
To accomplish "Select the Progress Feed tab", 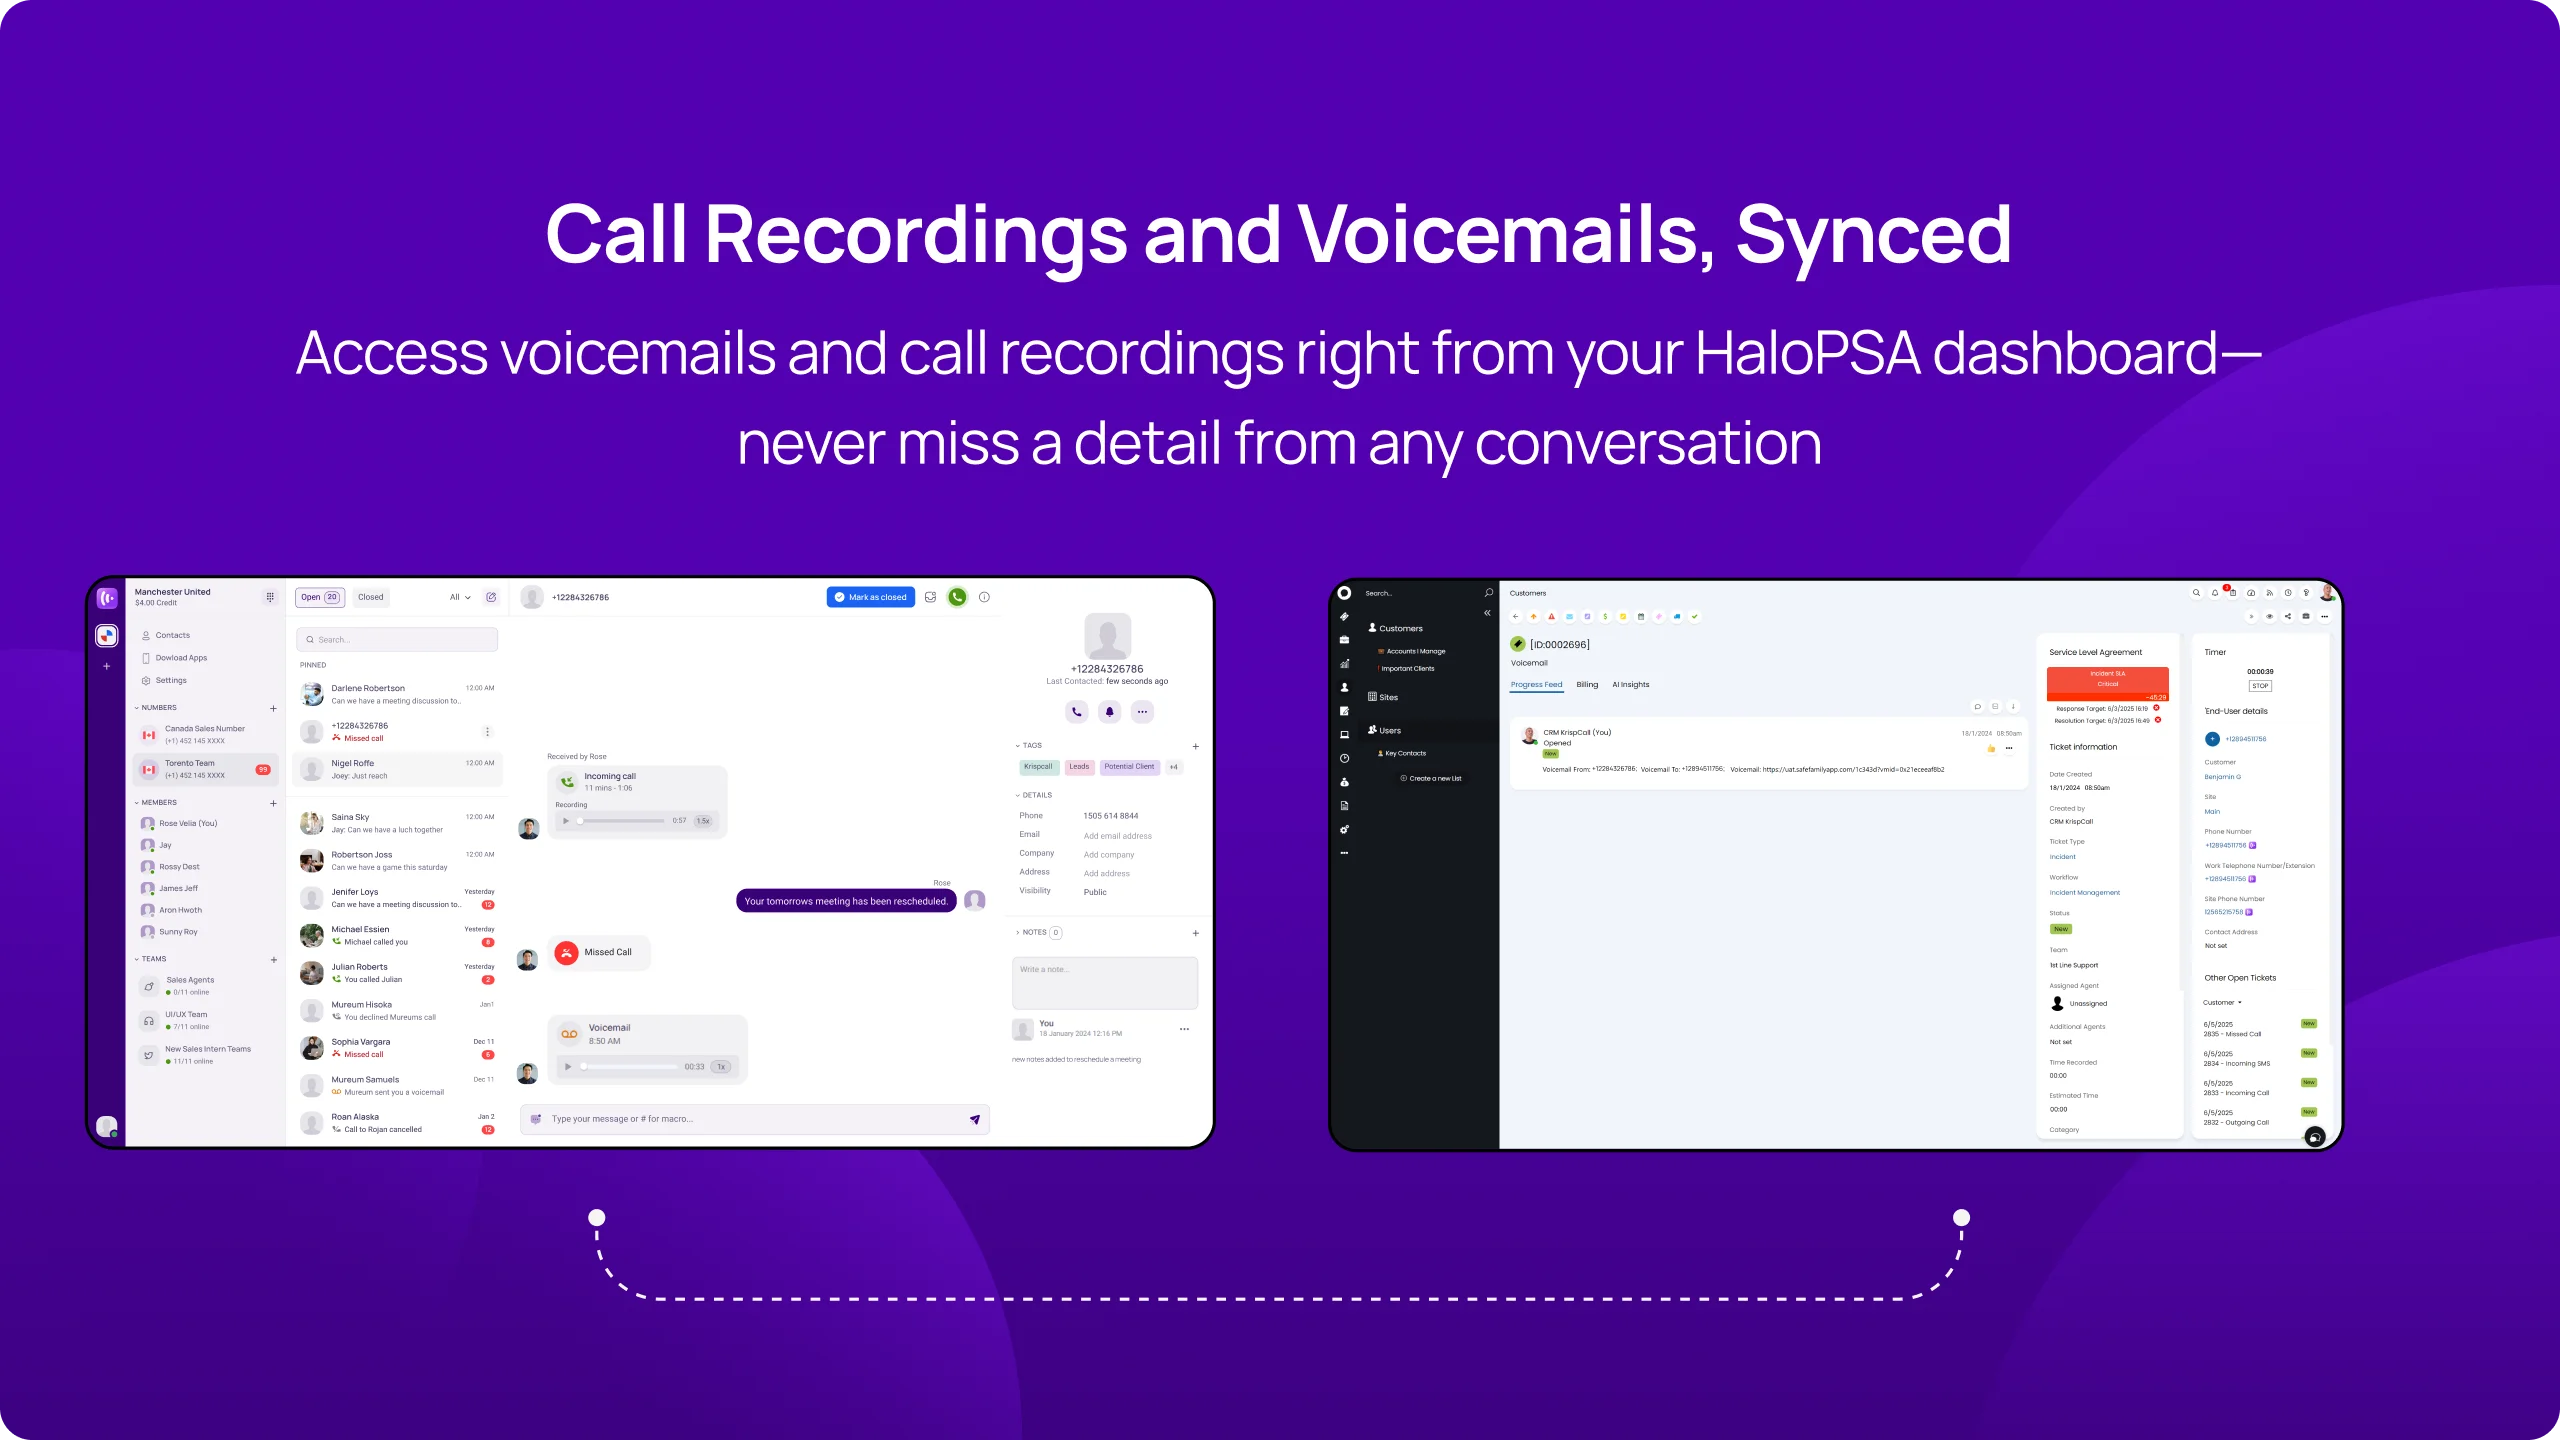I will click(x=1536, y=685).
